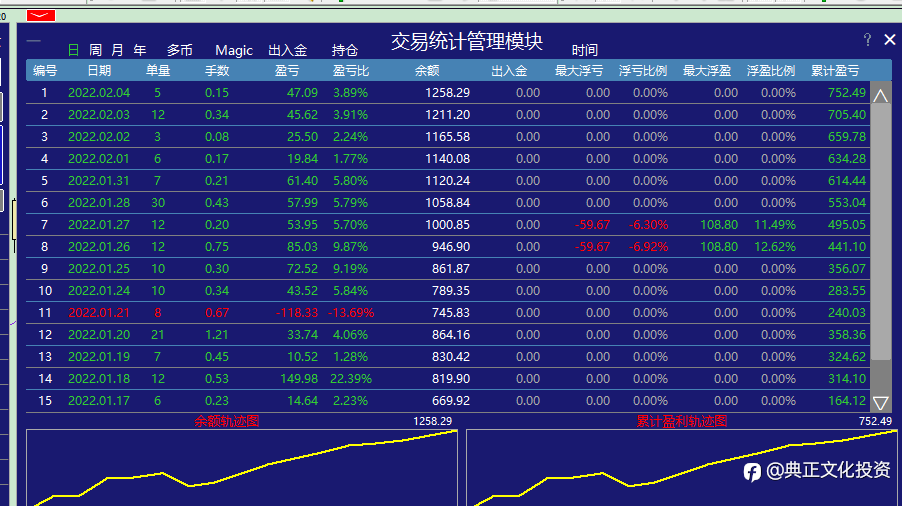
Task: Select the date cell 2022.02.04
Action: pyautogui.click(x=99, y=93)
